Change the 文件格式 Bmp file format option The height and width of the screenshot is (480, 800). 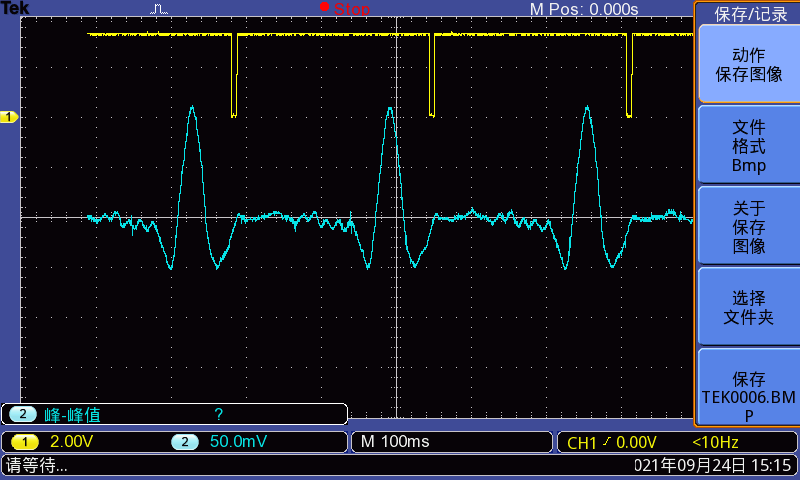[748, 145]
